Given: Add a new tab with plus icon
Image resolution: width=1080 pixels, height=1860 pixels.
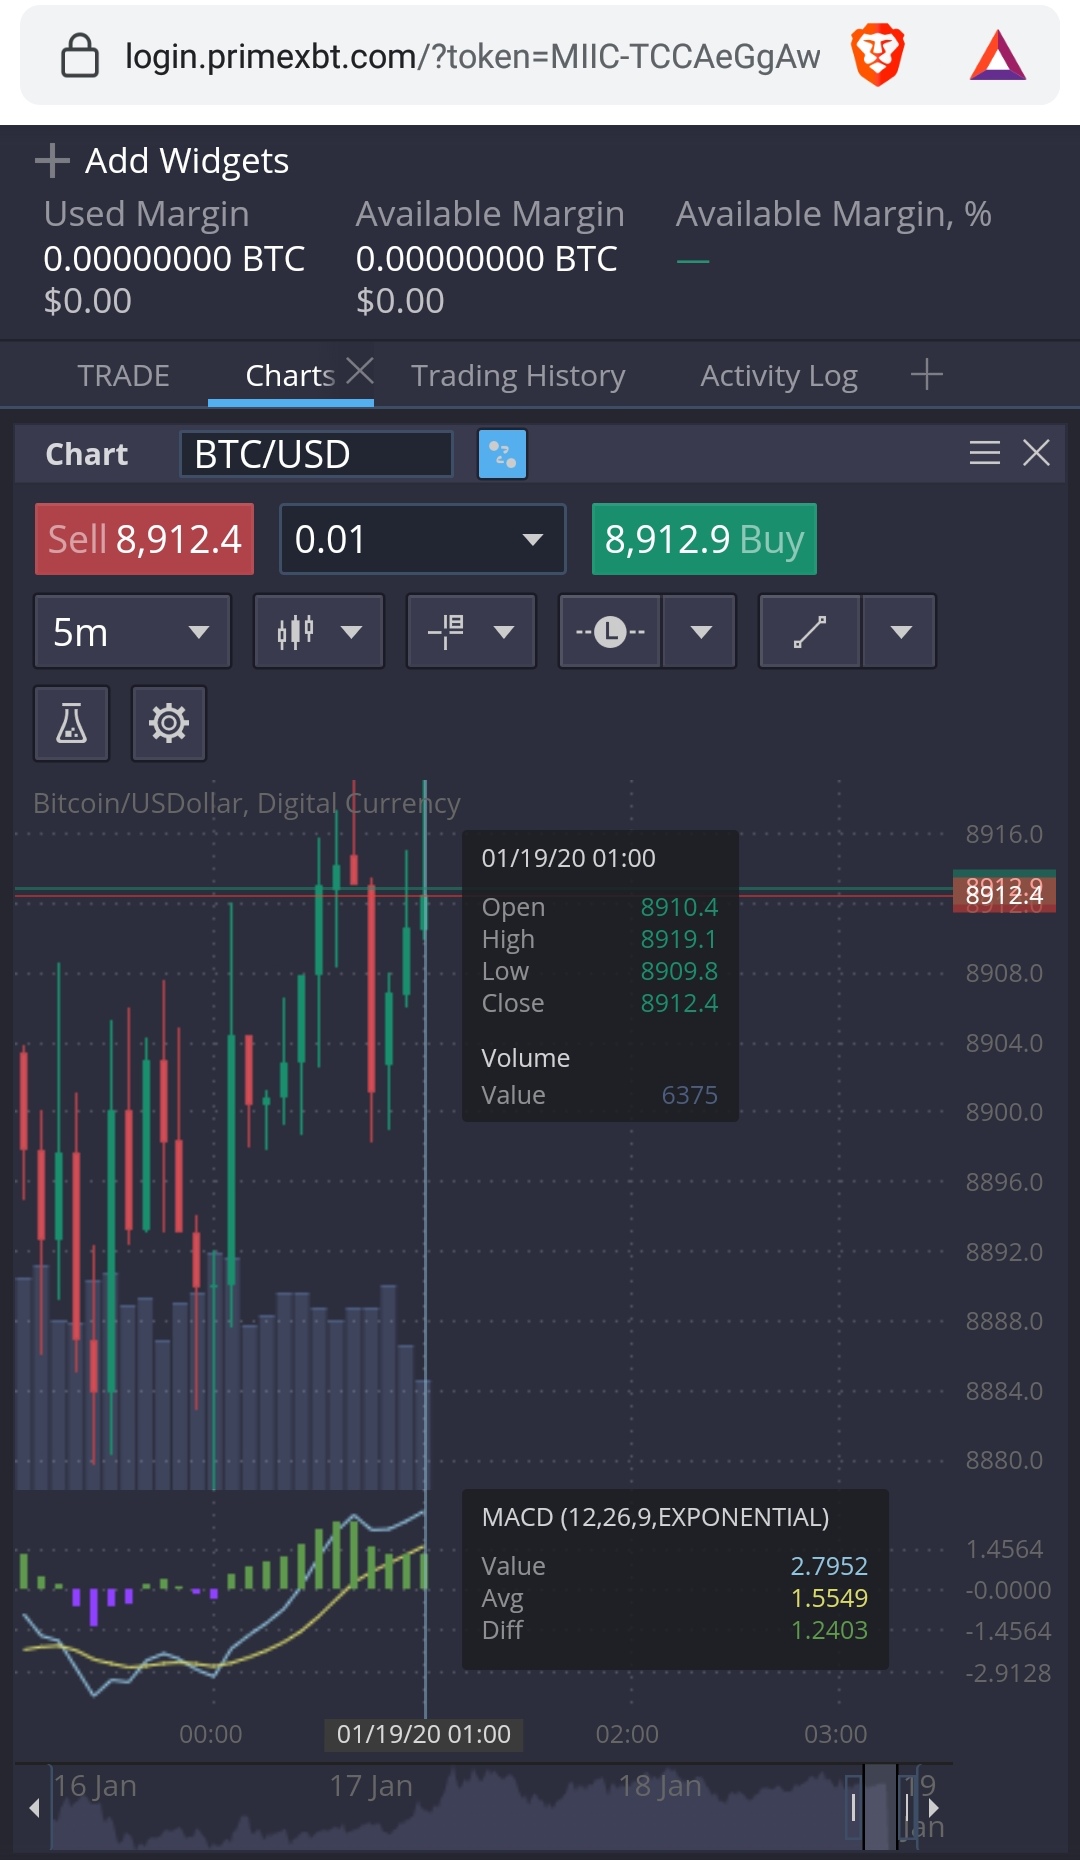Looking at the screenshot, I should coord(927,374).
